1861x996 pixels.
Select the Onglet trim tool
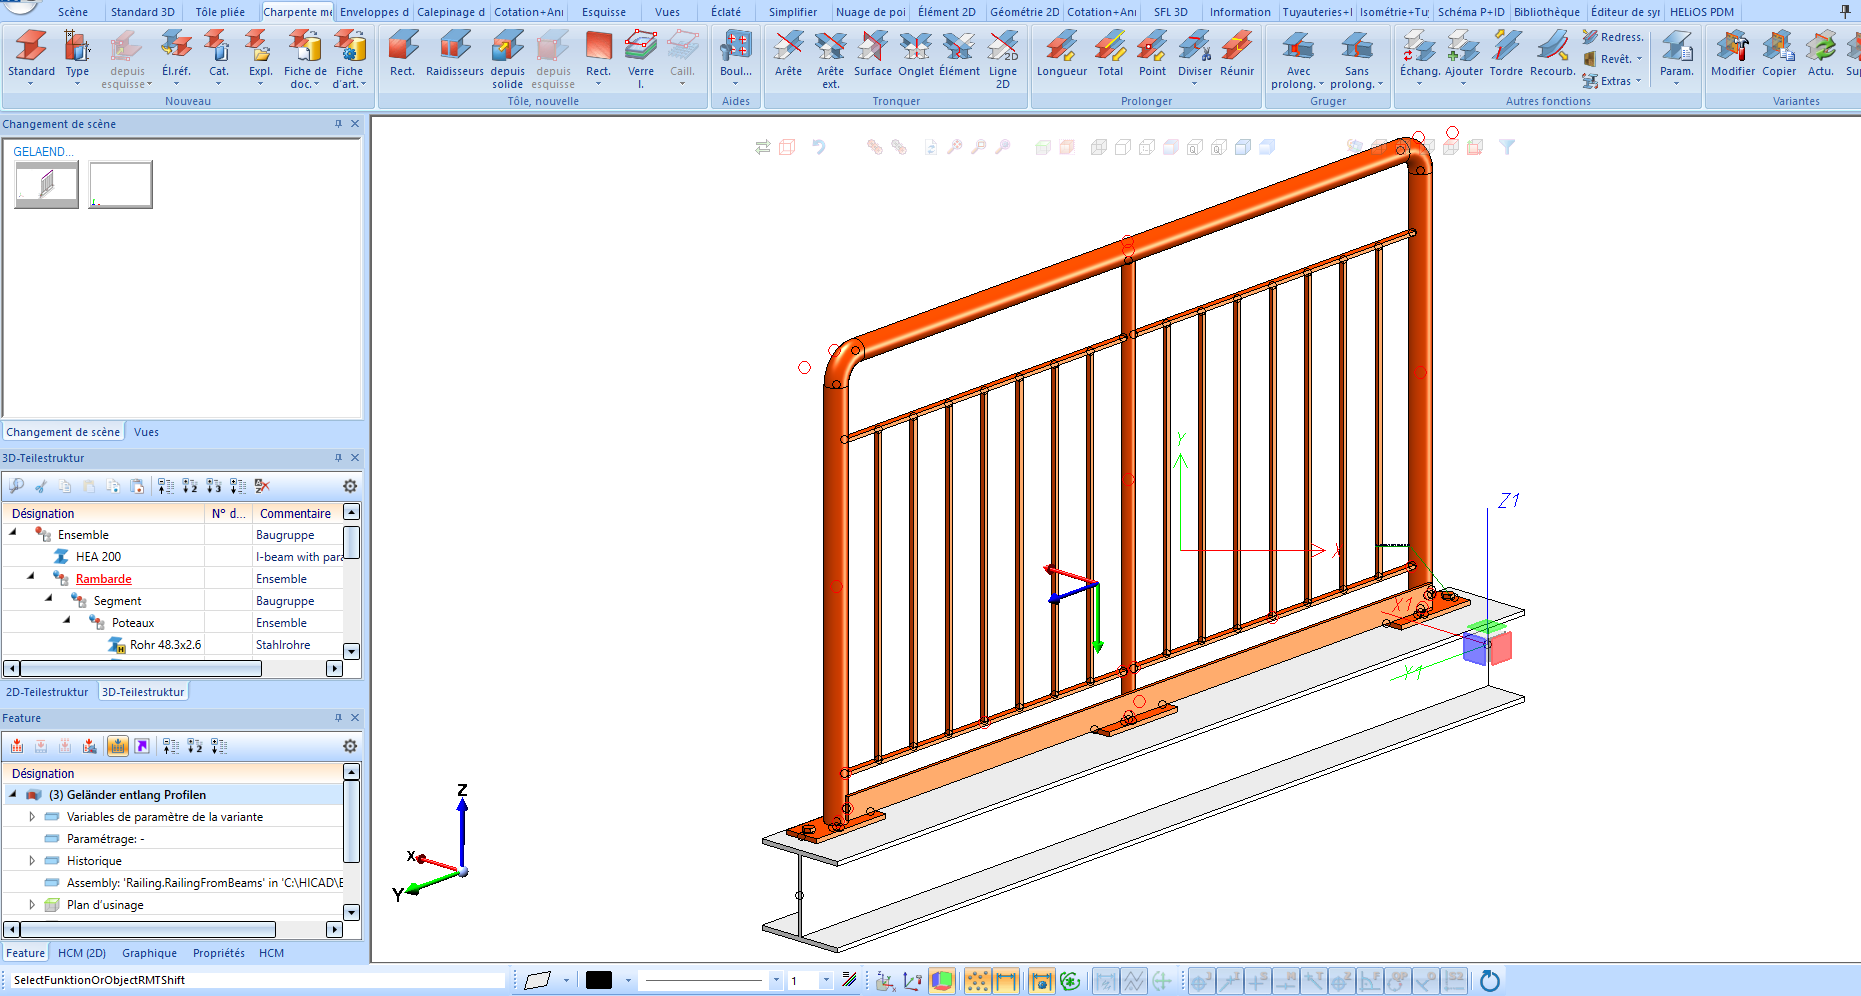(x=915, y=55)
